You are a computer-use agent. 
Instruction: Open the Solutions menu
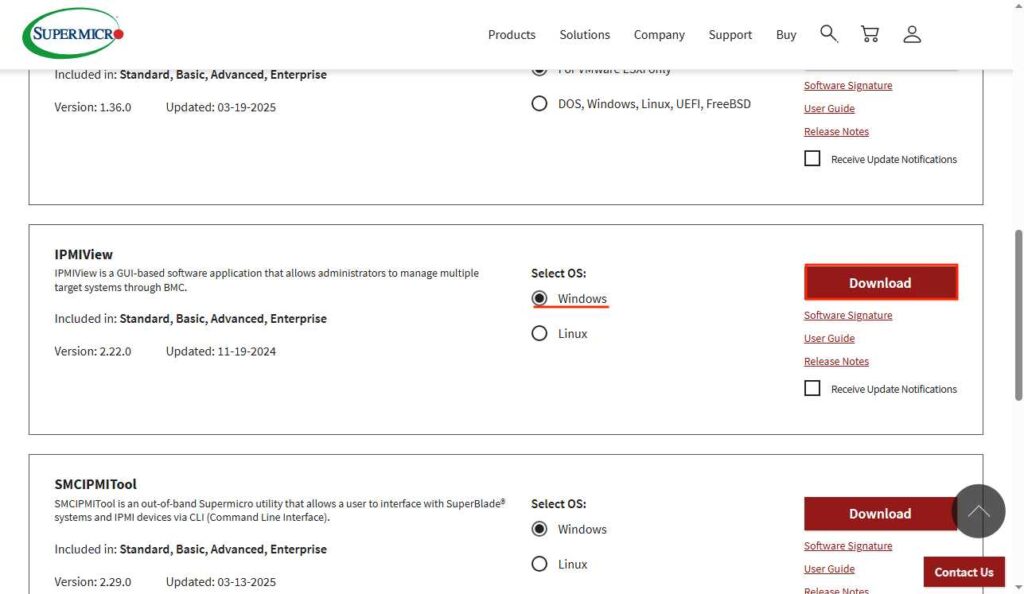coord(584,35)
